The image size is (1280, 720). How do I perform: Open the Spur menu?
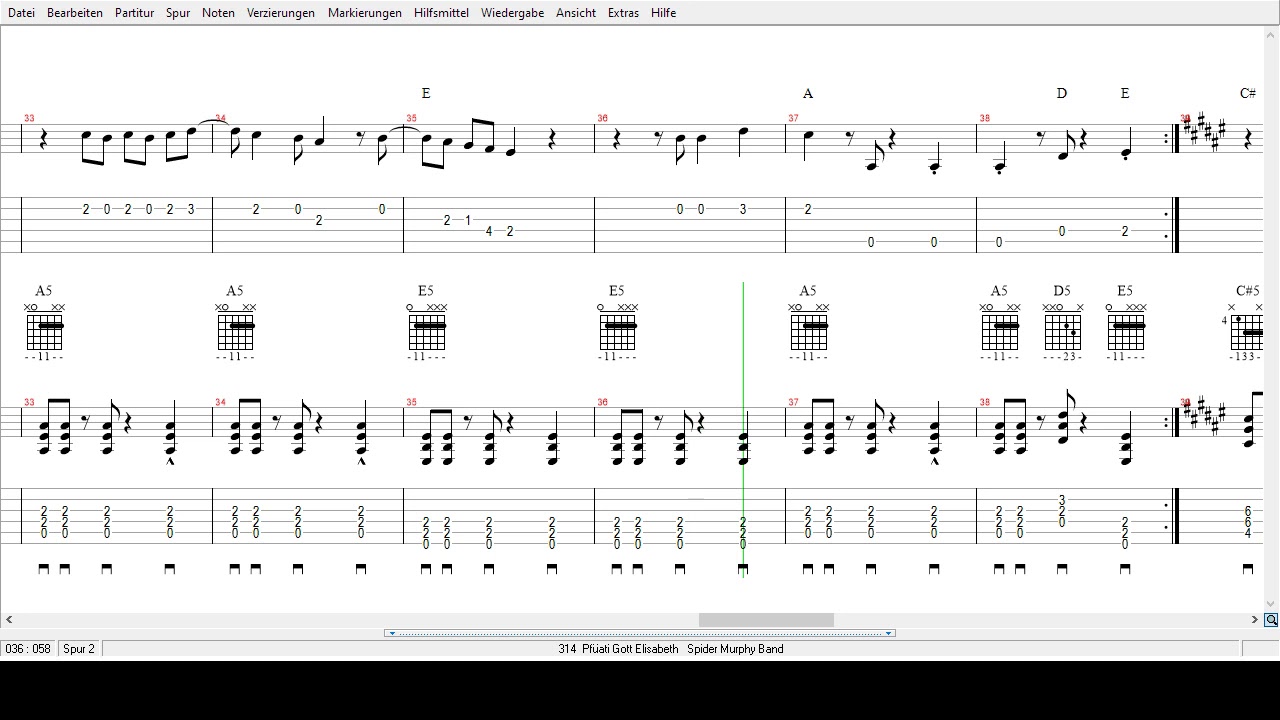click(x=178, y=13)
